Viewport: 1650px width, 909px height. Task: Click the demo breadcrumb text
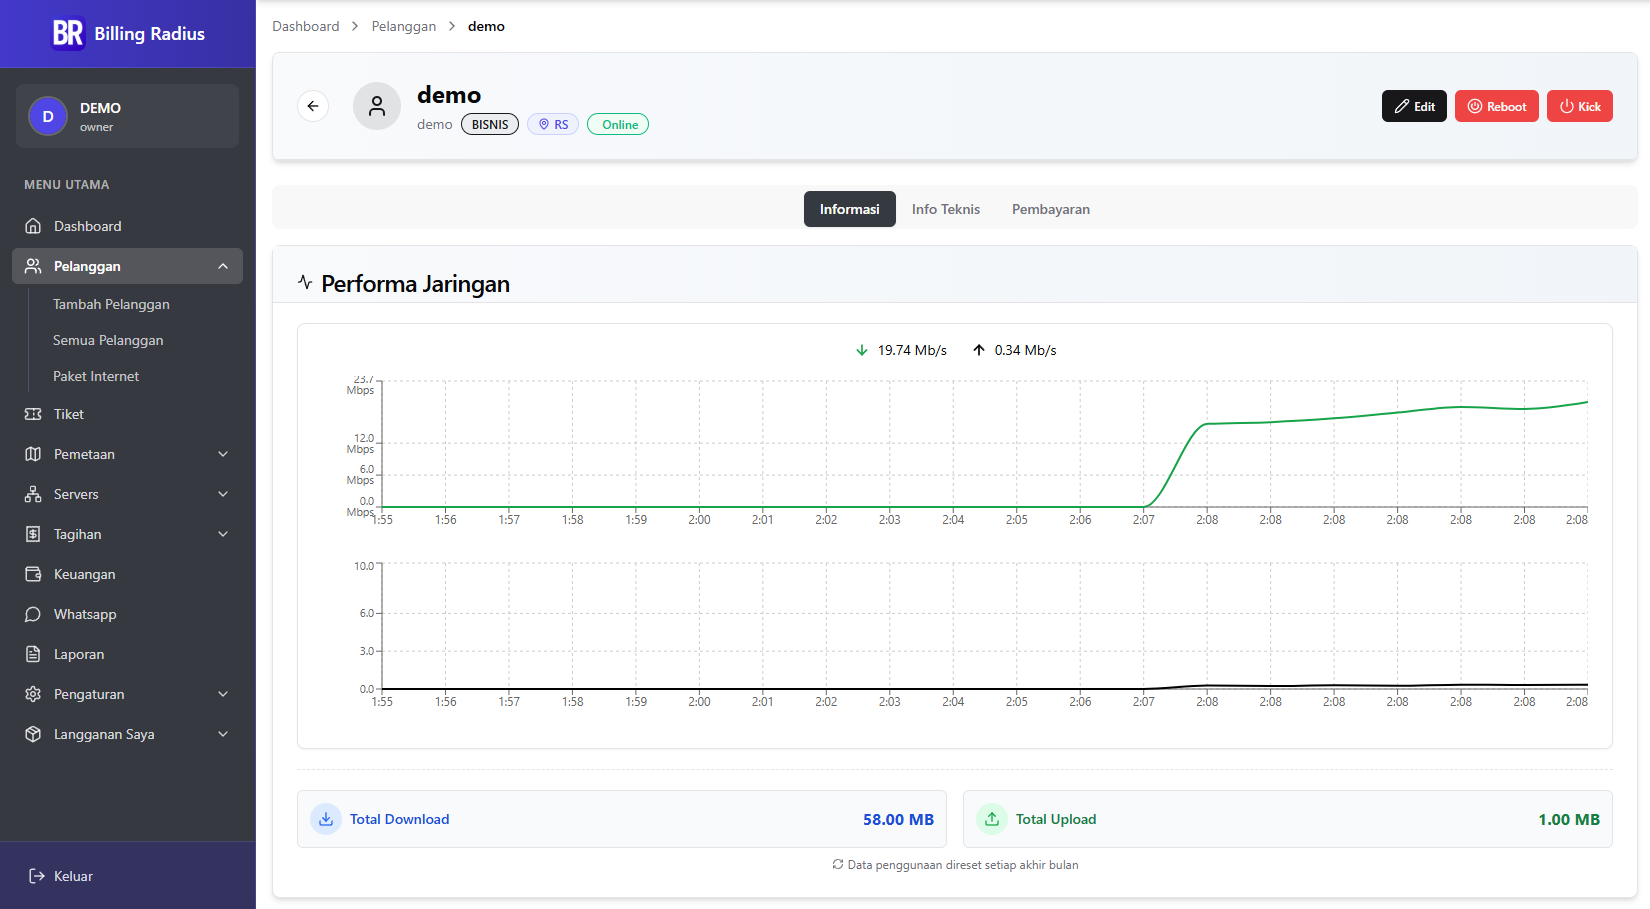click(486, 26)
